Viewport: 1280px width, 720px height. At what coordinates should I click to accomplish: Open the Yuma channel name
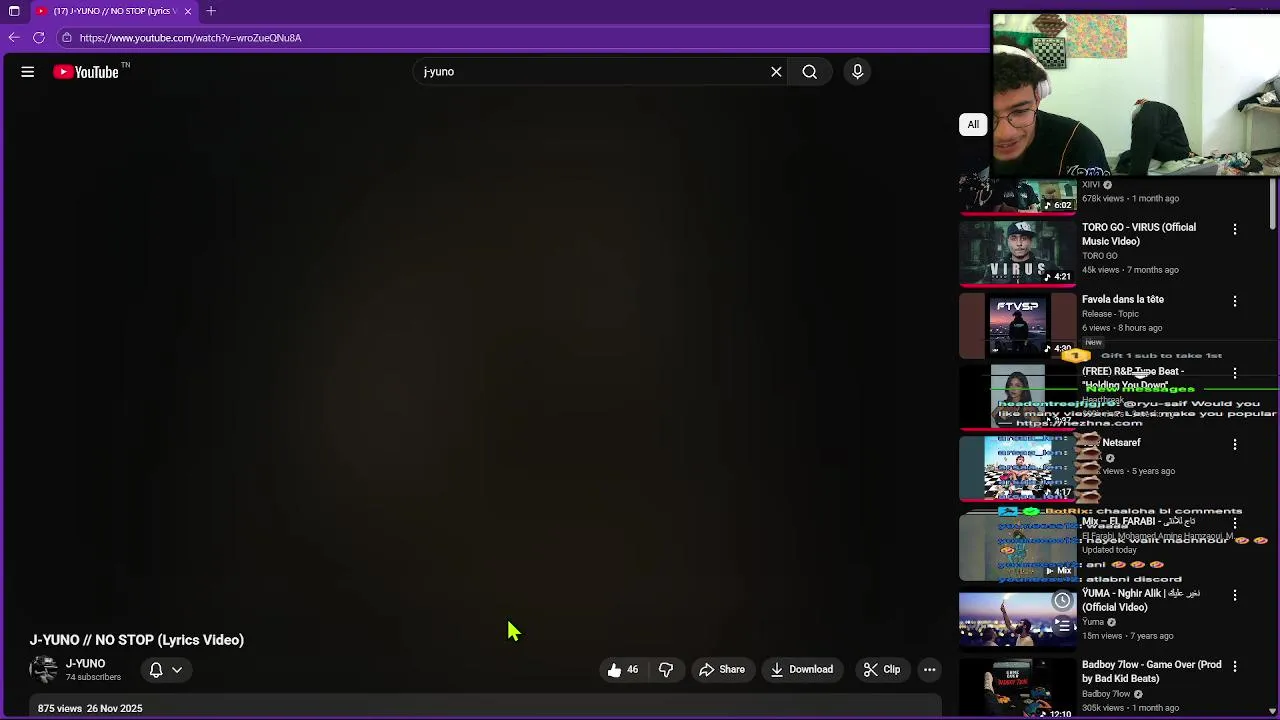click(1093, 622)
